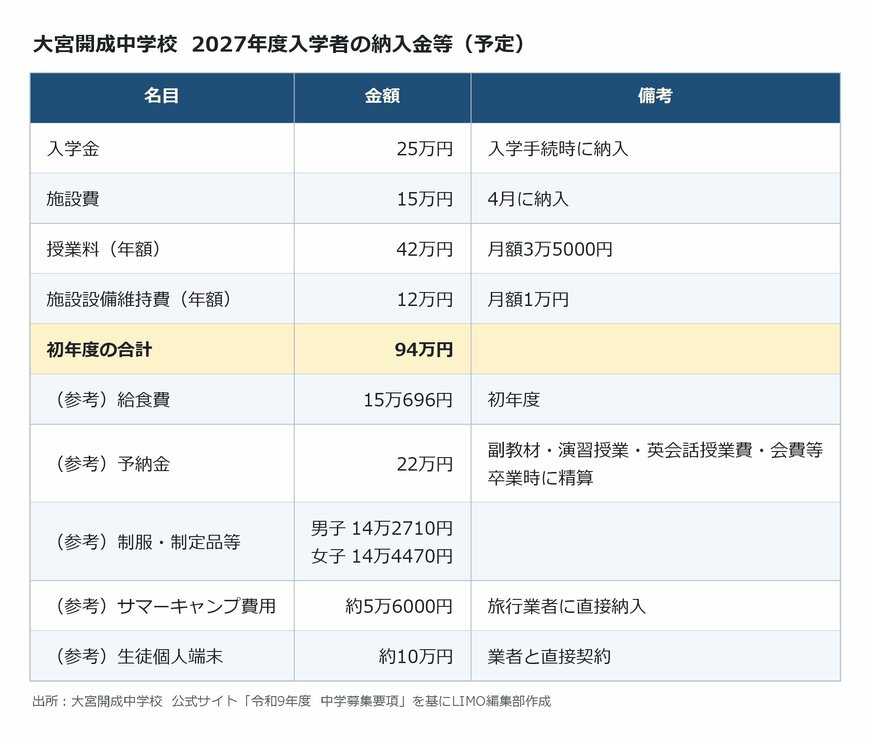Click the 月額3万5000円 note

click(x=550, y=249)
